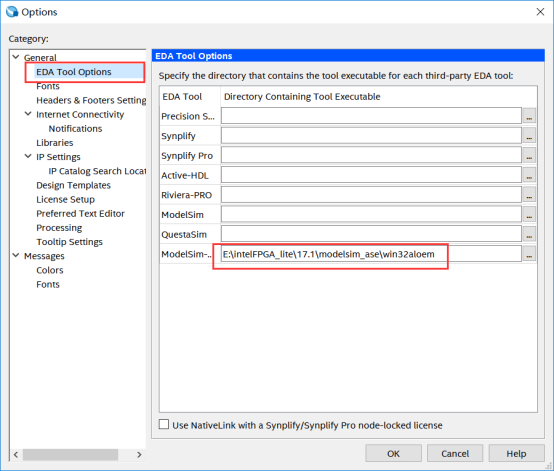Open Colors under Messages

point(50,270)
